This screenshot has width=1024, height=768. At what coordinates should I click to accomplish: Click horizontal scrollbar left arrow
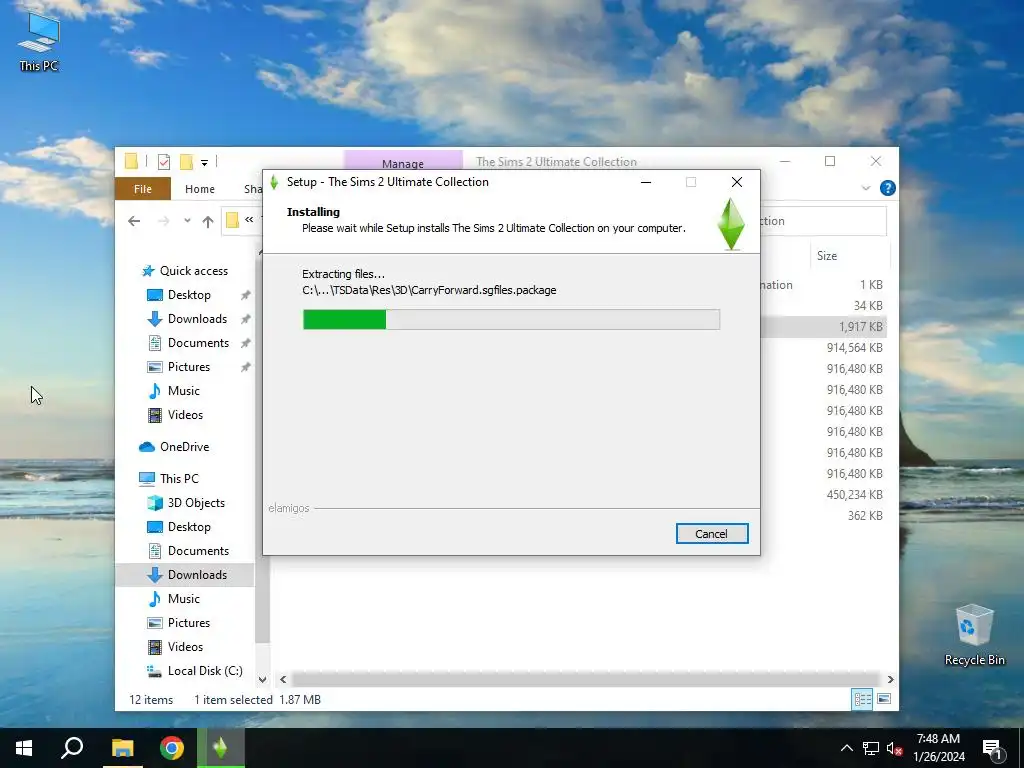(283, 679)
